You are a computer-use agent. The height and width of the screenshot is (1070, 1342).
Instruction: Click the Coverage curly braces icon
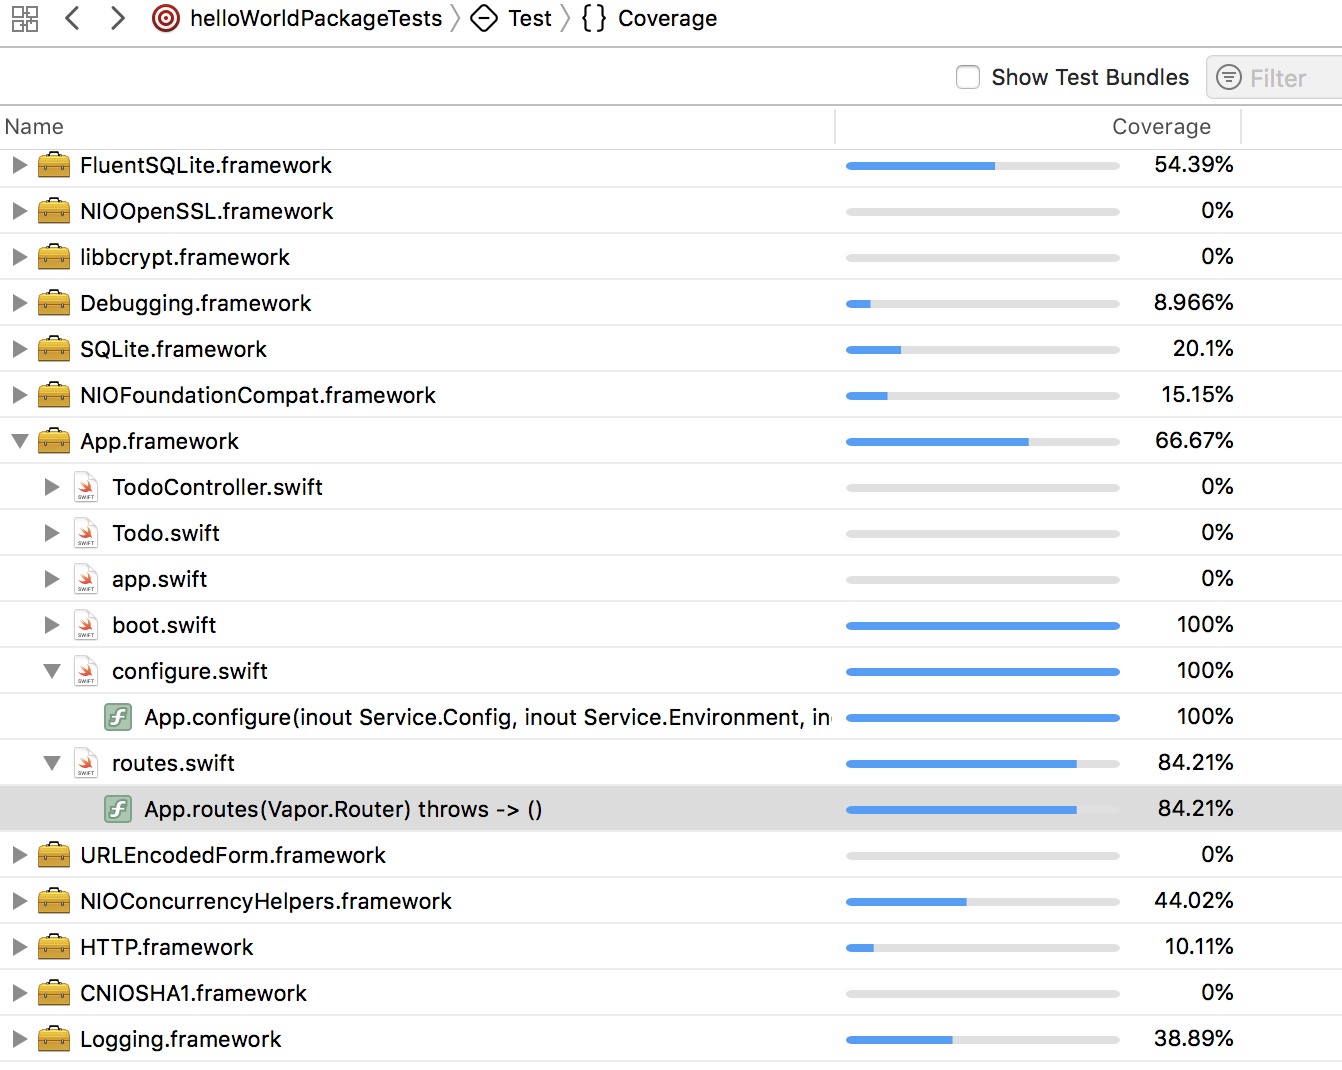594,18
